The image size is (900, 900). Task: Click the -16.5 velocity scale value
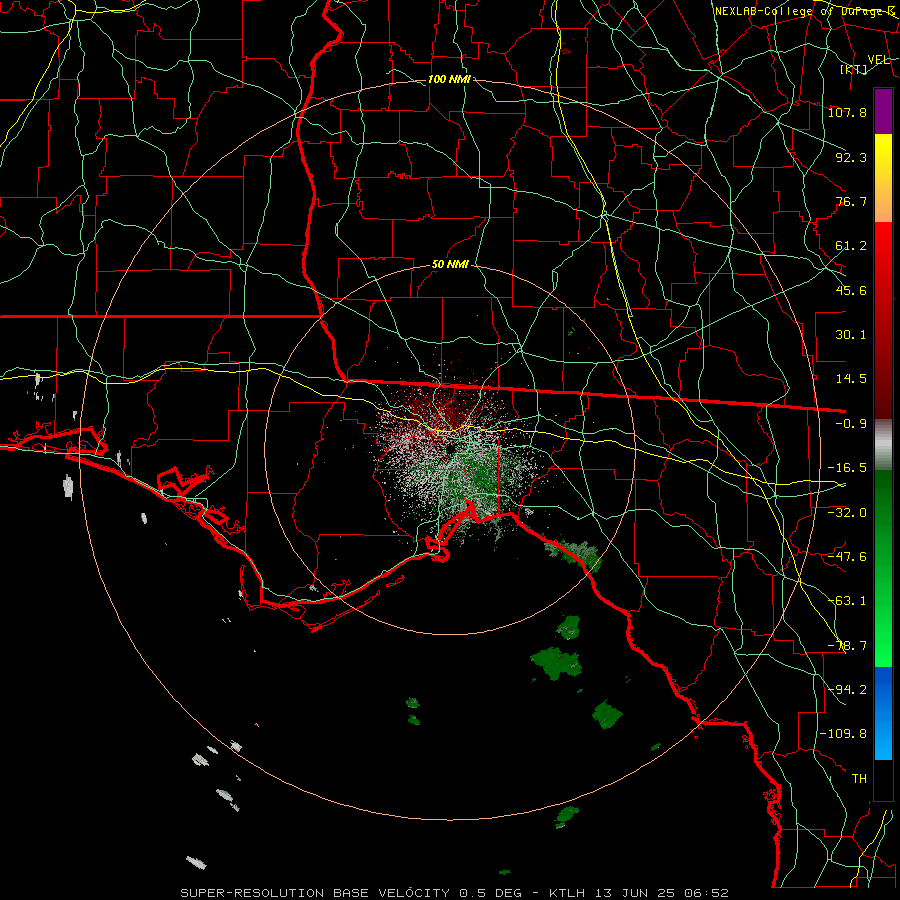pyautogui.click(x=847, y=467)
